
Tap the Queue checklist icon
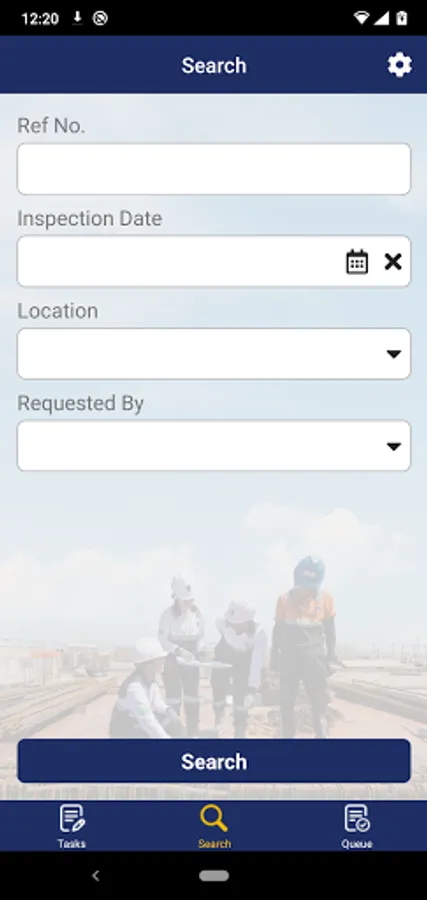pos(356,818)
